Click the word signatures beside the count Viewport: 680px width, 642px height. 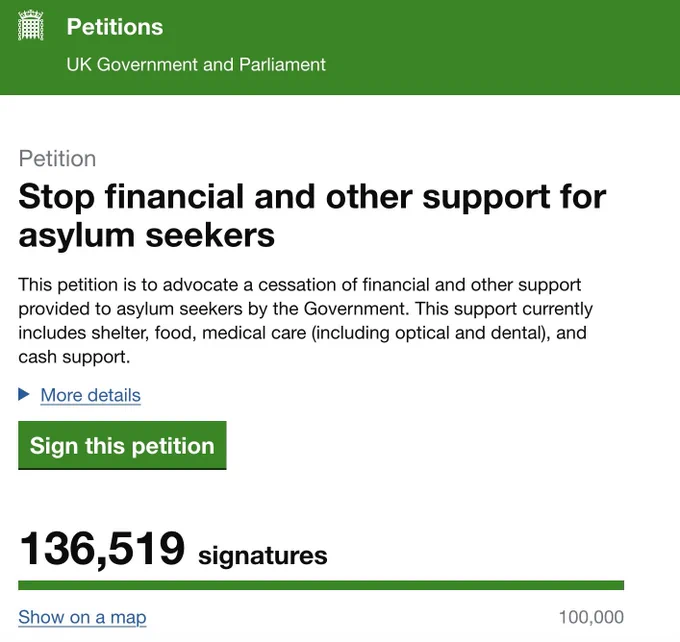(263, 556)
